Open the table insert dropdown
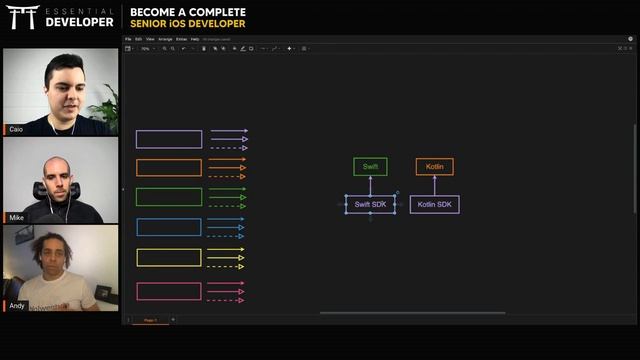Image resolution: width=640 pixels, height=360 pixels. (305, 49)
